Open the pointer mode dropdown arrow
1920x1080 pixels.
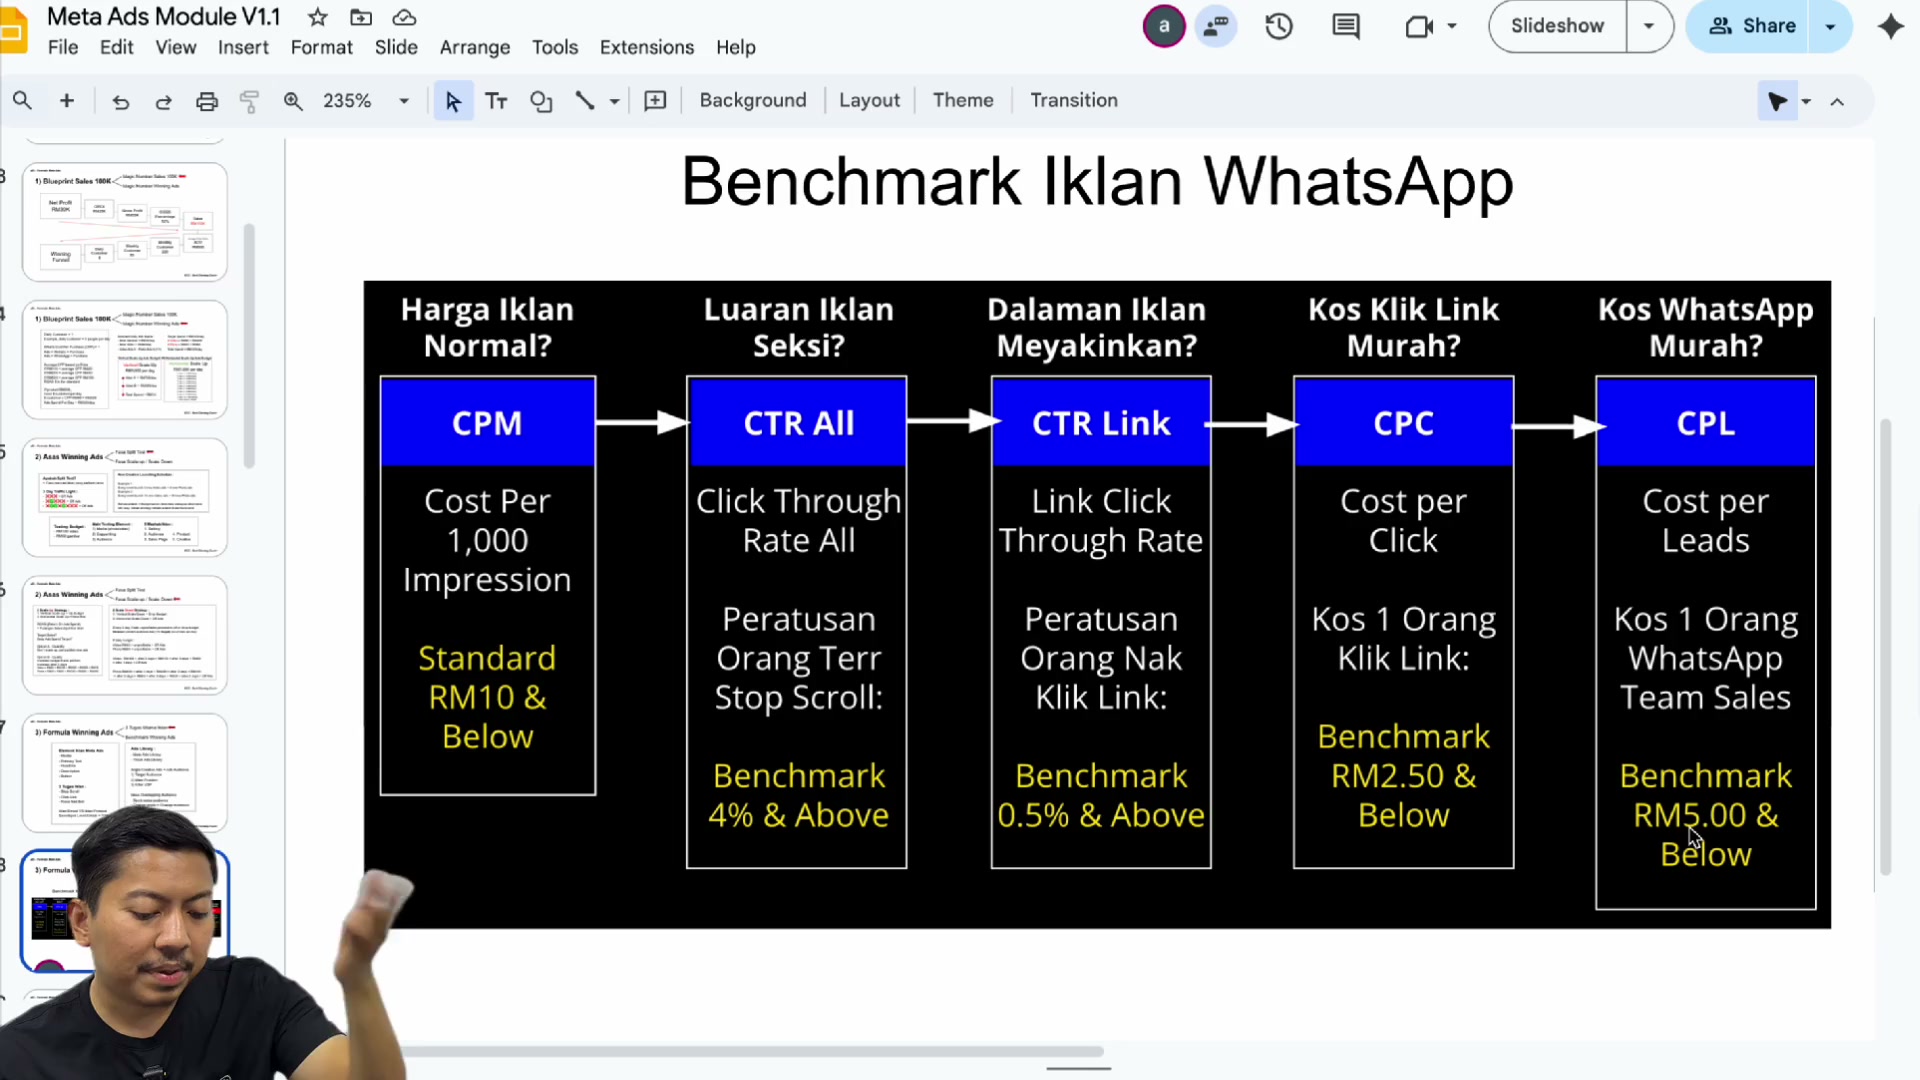1806,101
